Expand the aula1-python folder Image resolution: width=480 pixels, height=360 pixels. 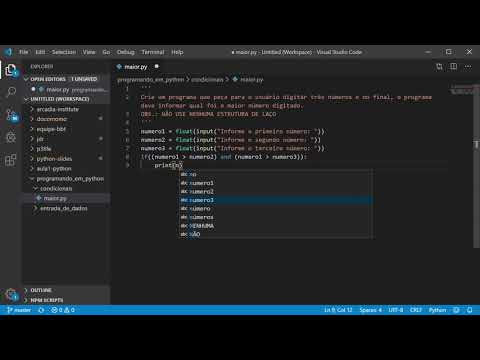tap(54, 169)
